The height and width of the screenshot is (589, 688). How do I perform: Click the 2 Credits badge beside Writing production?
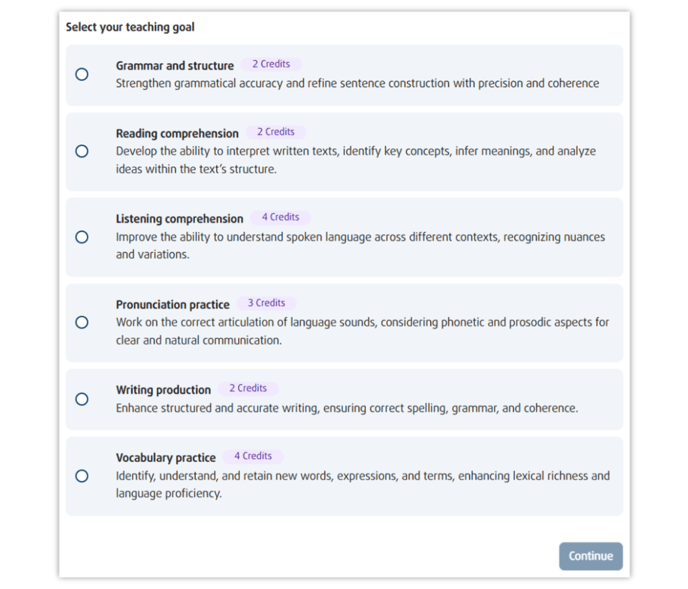click(248, 388)
